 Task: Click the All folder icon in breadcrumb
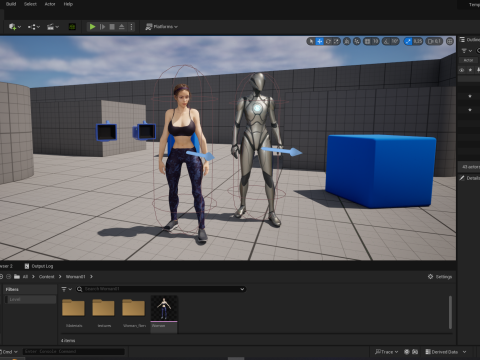click(x=17, y=277)
